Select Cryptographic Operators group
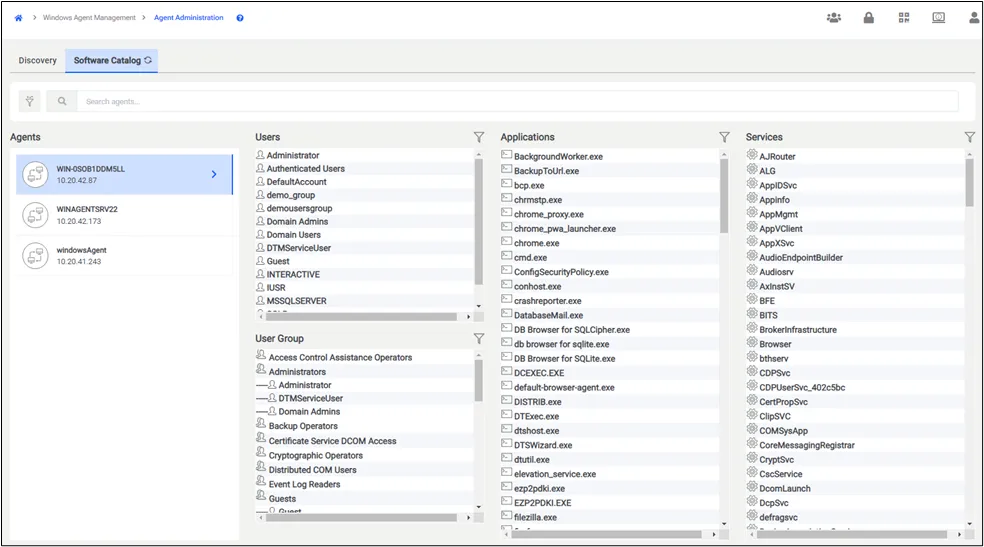 (316, 455)
